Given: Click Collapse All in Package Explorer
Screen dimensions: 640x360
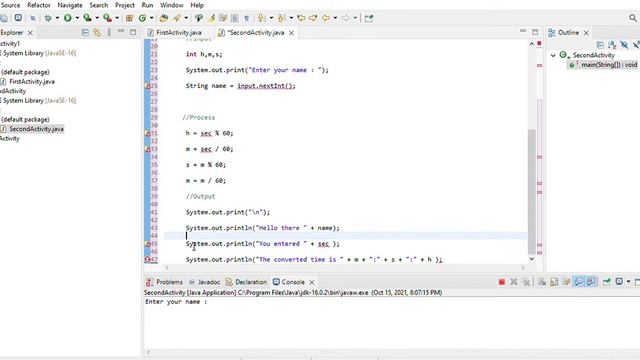Looking at the screenshot, I should (x=85, y=33).
